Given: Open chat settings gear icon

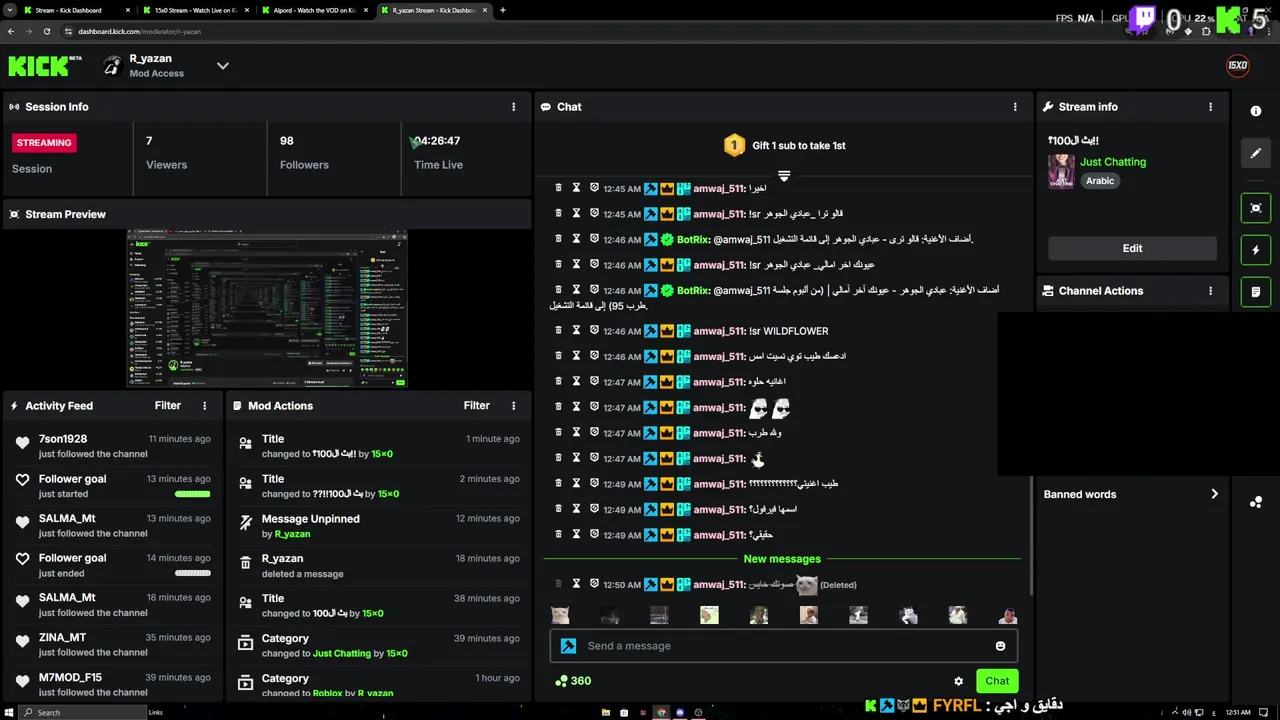Looking at the screenshot, I should pyautogui.click(x=958, y=681).
